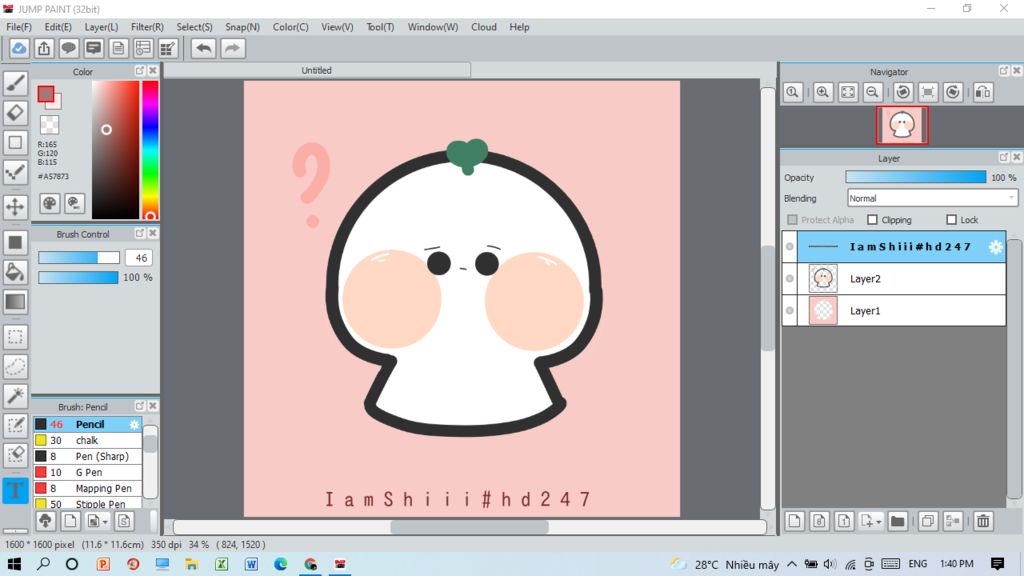Image resolution: width=1024 pixels, height=576 pixels.
Task: Select the Brush tool in left toolbar
Action: (15, 83)
